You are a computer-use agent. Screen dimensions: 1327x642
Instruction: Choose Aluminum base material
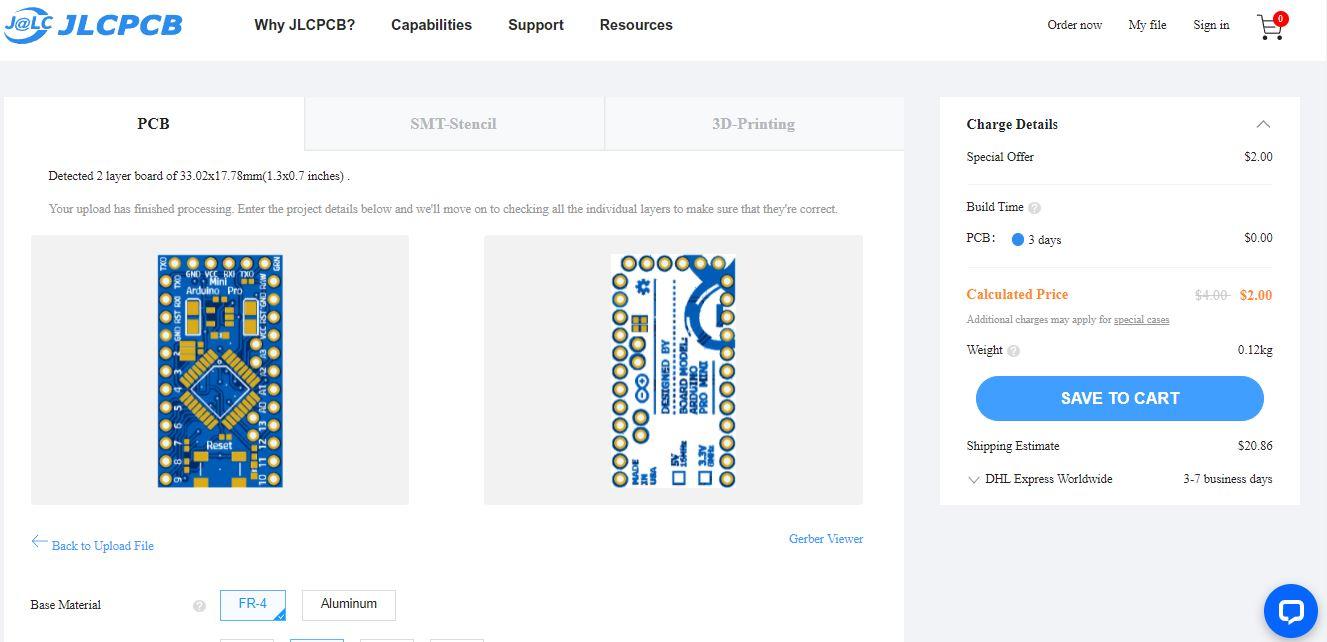349,605
